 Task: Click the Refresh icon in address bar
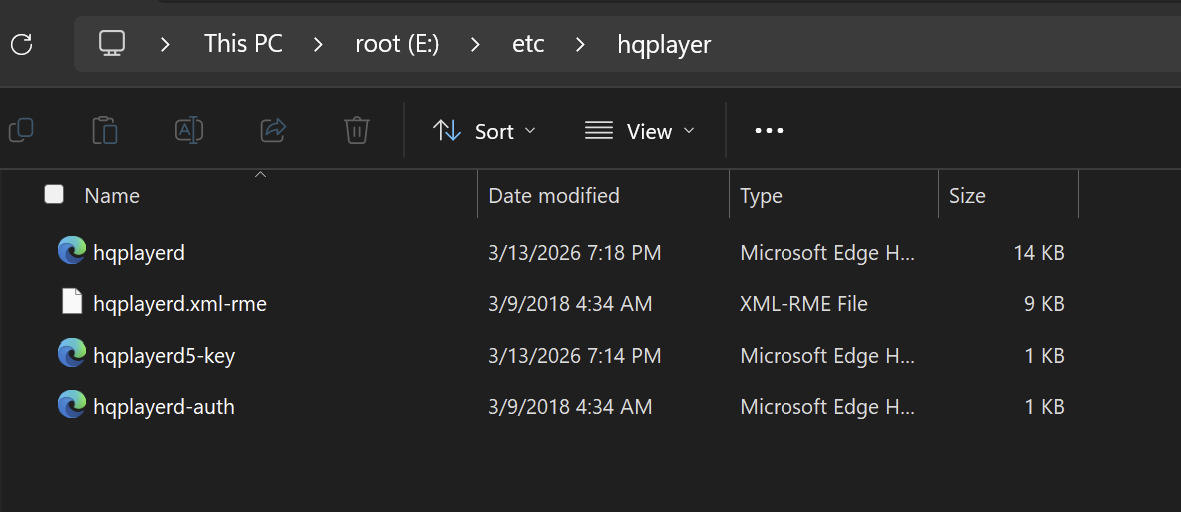pyautogui.click(x=21, y=44)
